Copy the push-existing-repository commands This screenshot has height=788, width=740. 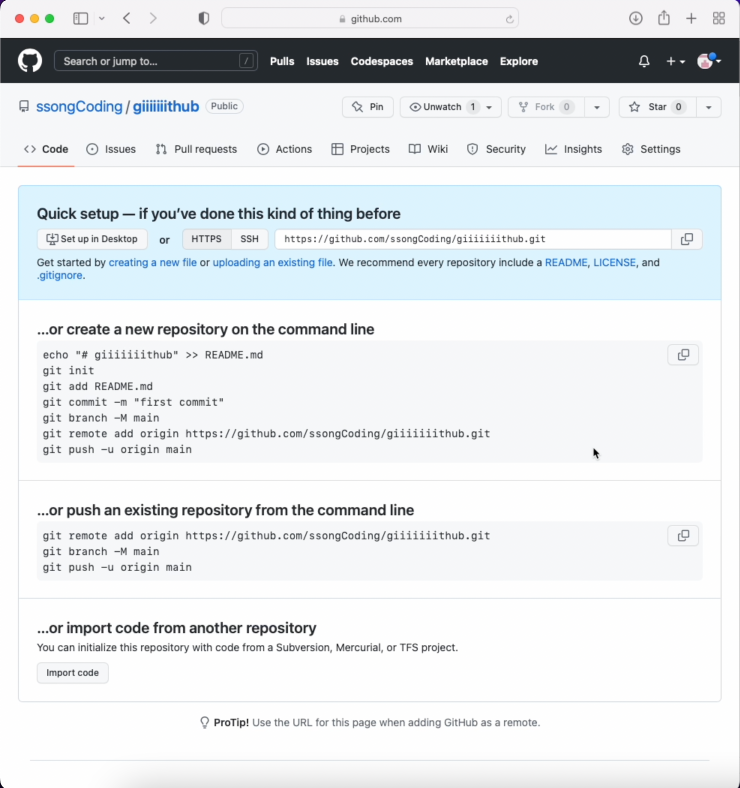(x=683, y=536)
